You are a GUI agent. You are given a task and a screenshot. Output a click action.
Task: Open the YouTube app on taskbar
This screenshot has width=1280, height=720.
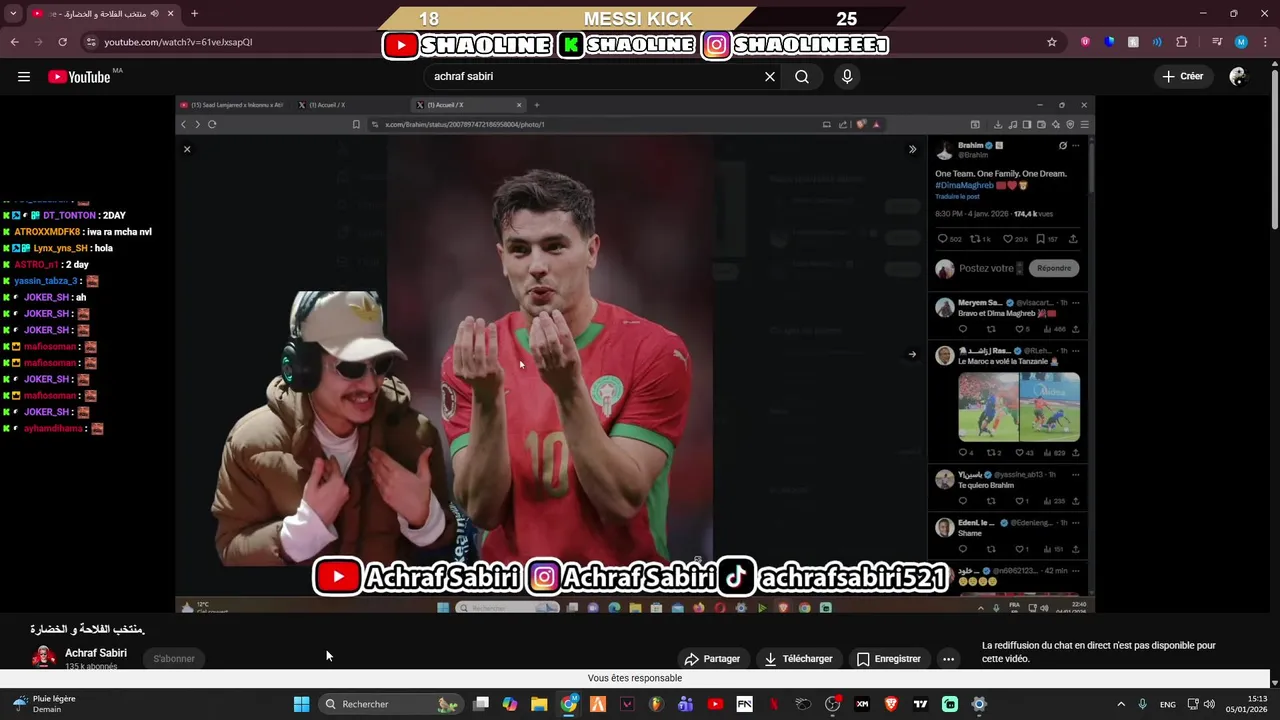pos(715,704)
